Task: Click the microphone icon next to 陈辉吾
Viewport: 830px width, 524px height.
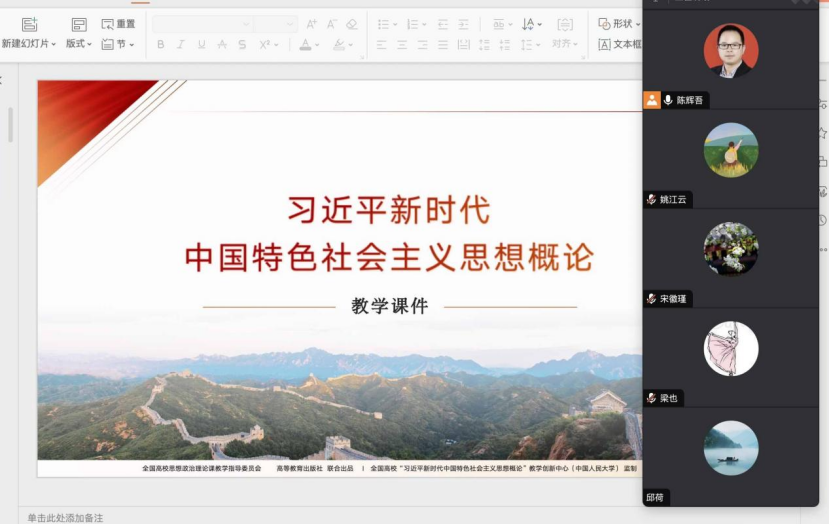Action: tap(668, 100)
